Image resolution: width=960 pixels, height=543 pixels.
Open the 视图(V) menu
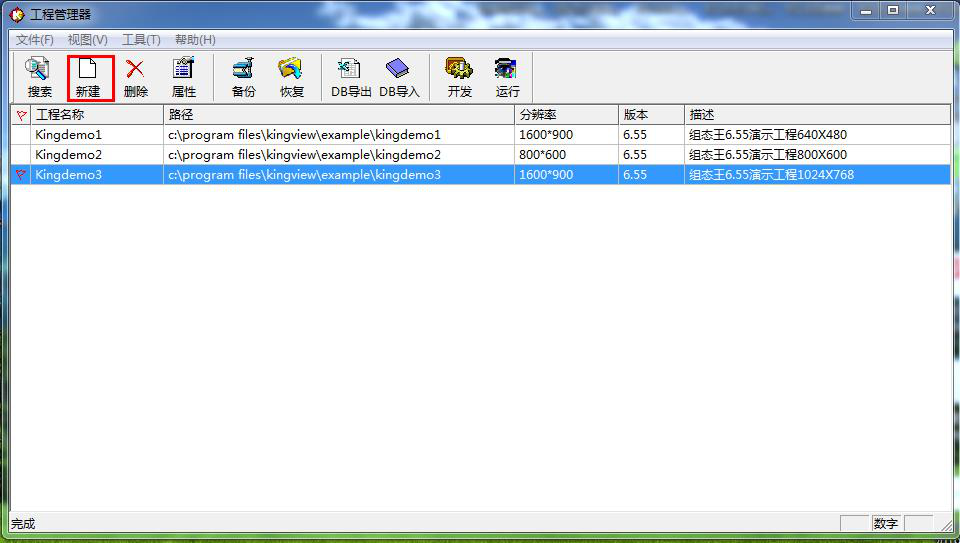pyautogui.click(x=88, y=40)
